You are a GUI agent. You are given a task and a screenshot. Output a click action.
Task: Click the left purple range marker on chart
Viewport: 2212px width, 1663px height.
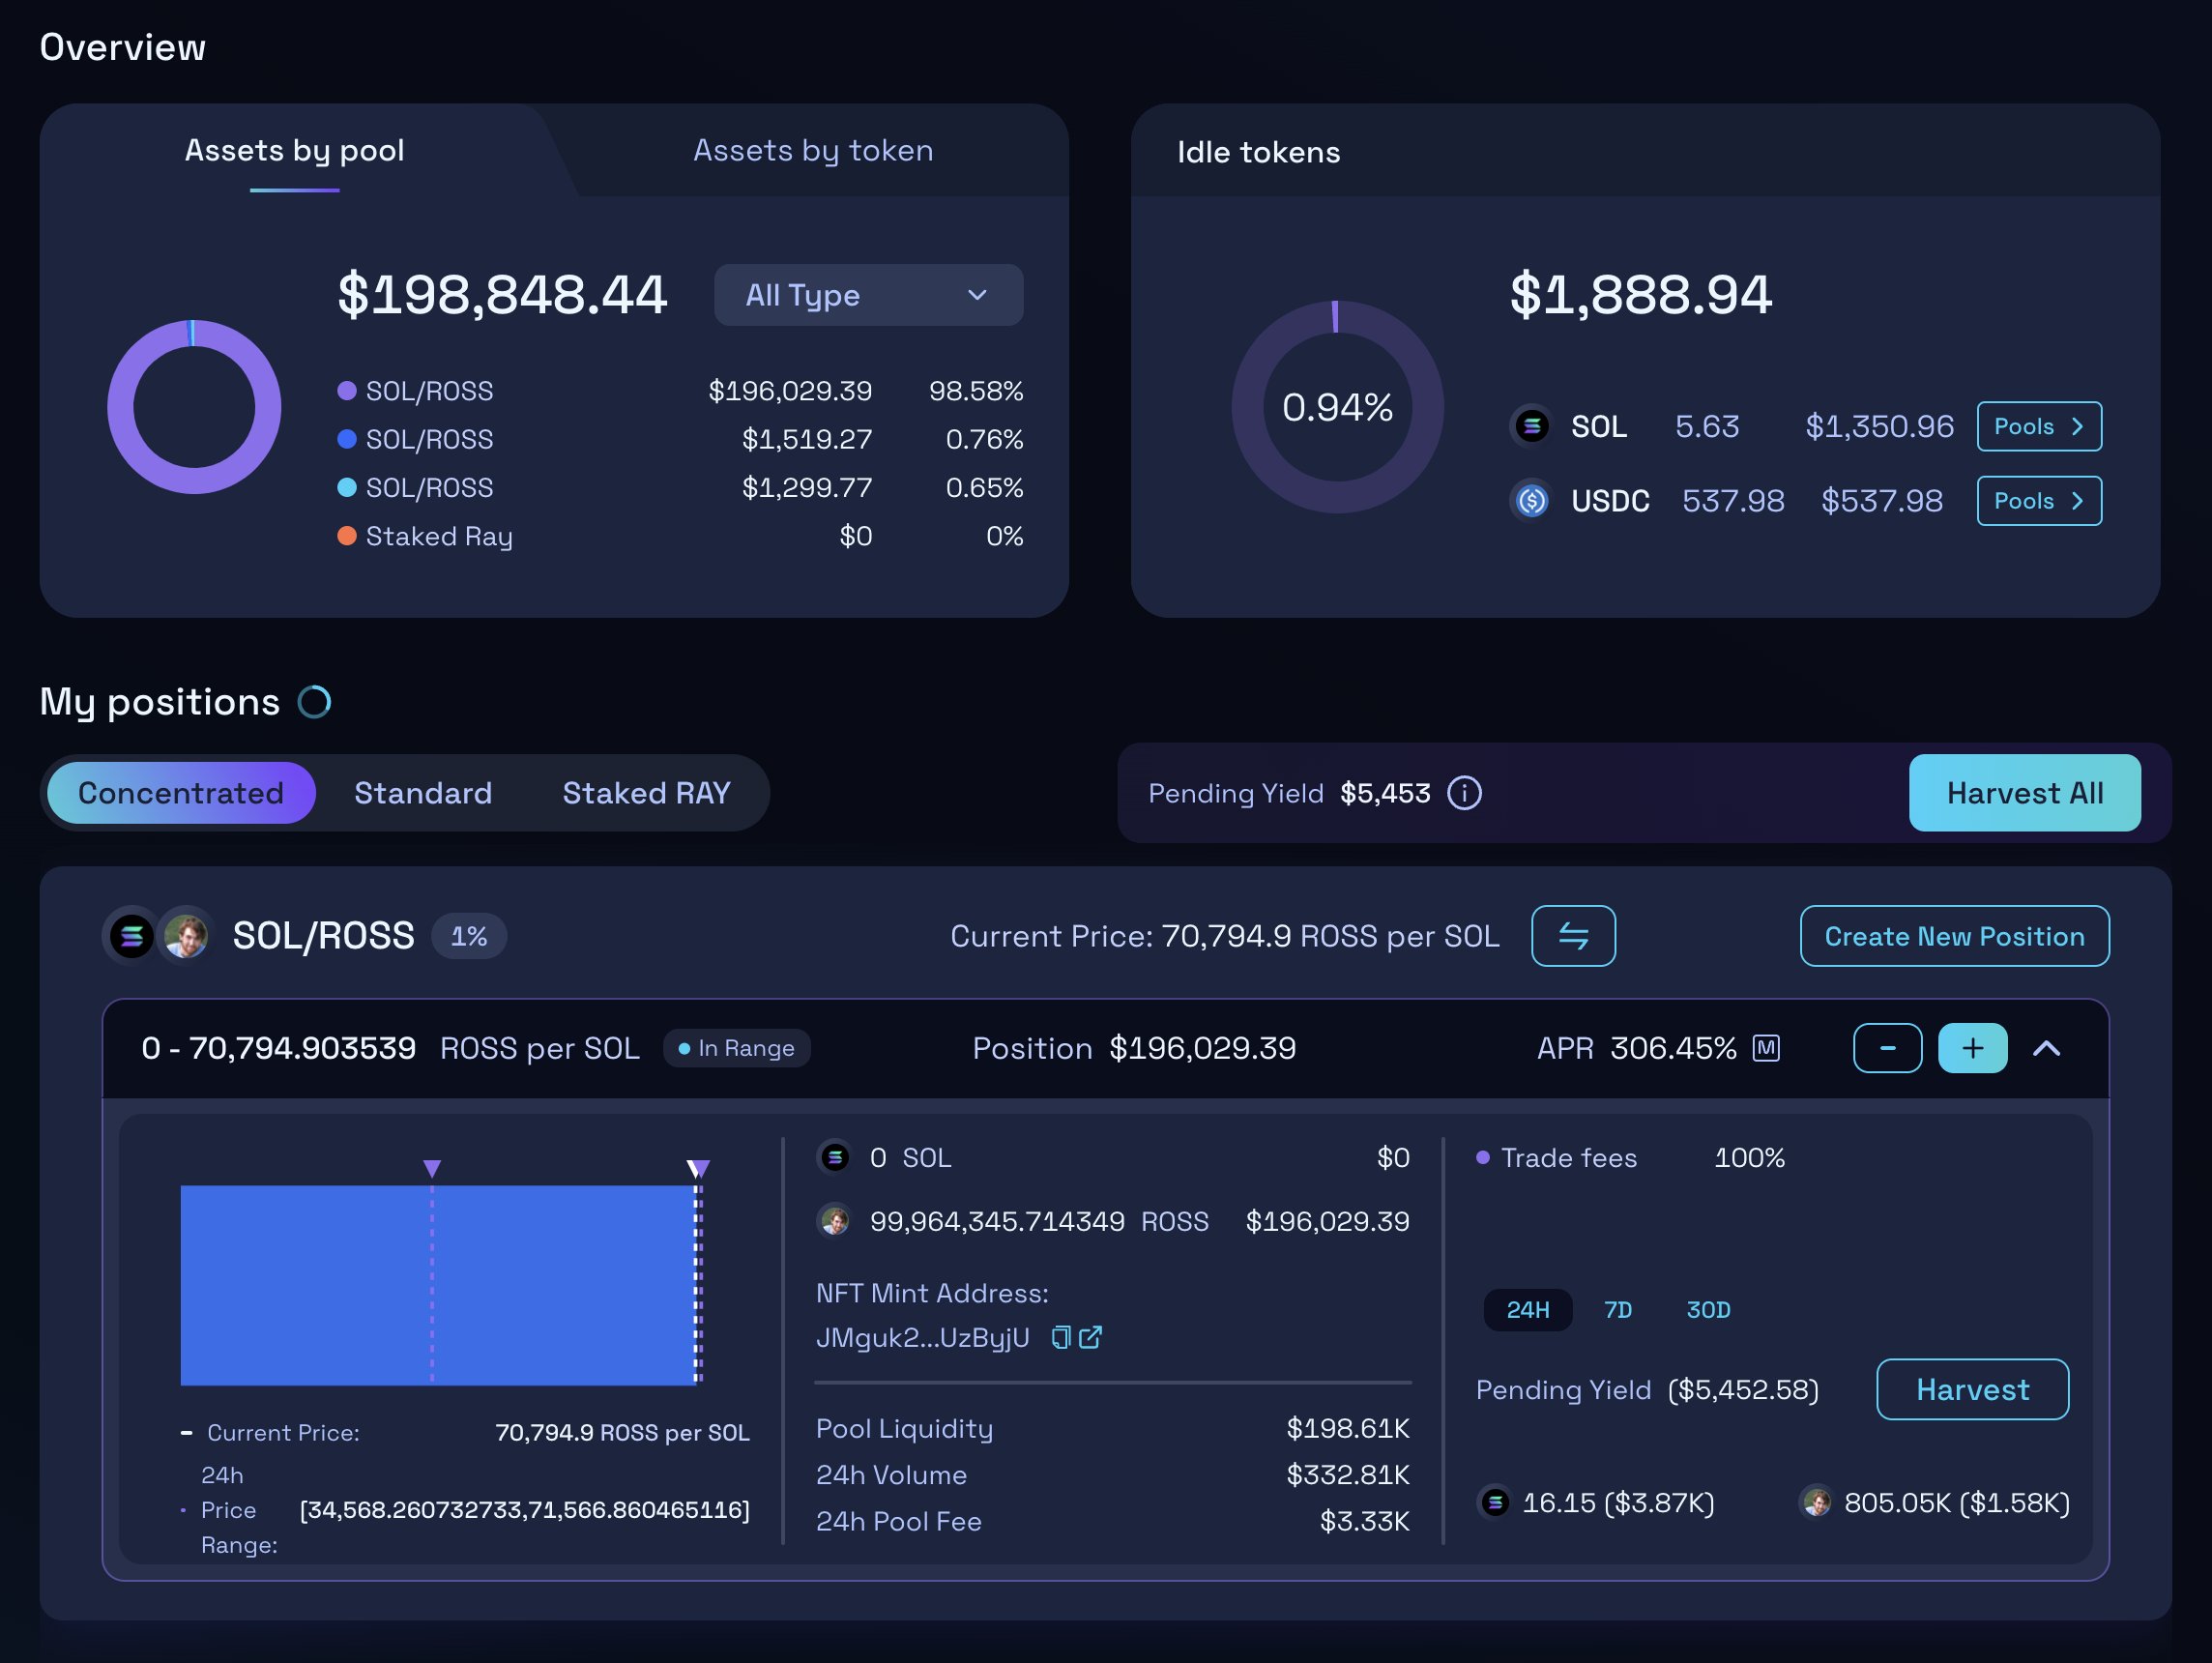(432, 1168)
